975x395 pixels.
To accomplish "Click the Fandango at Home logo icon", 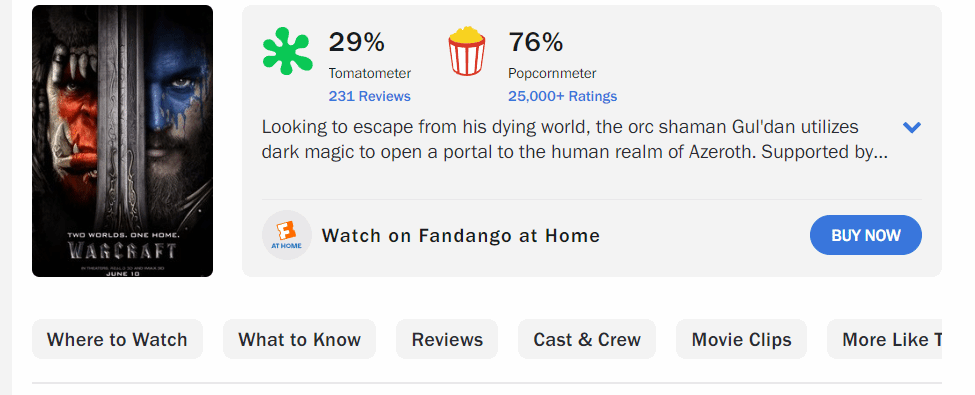I will (287, 235).
